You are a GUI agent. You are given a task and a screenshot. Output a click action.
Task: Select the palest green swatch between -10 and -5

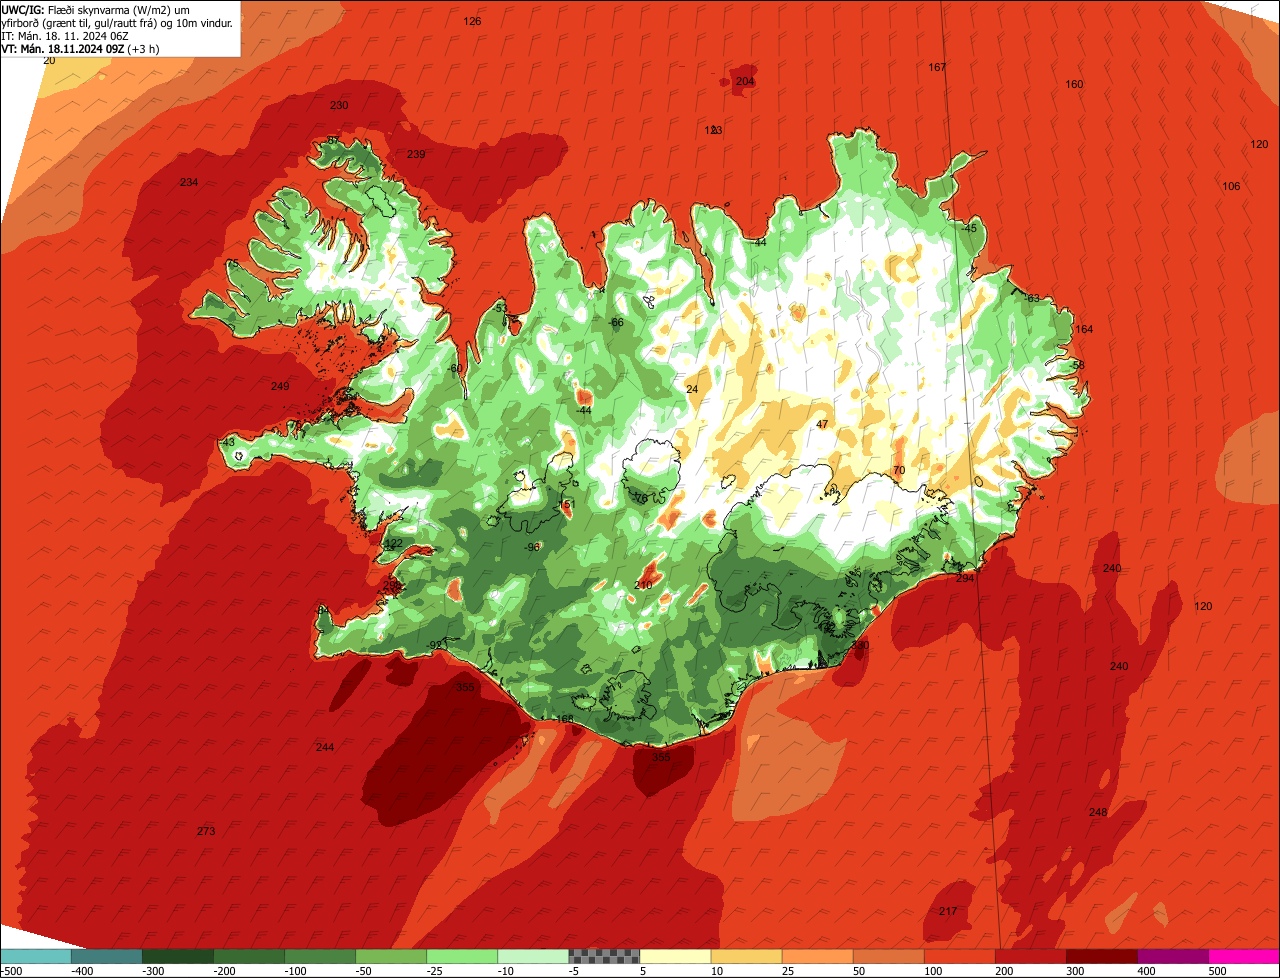pyautogui.click(x=533, y=956)
